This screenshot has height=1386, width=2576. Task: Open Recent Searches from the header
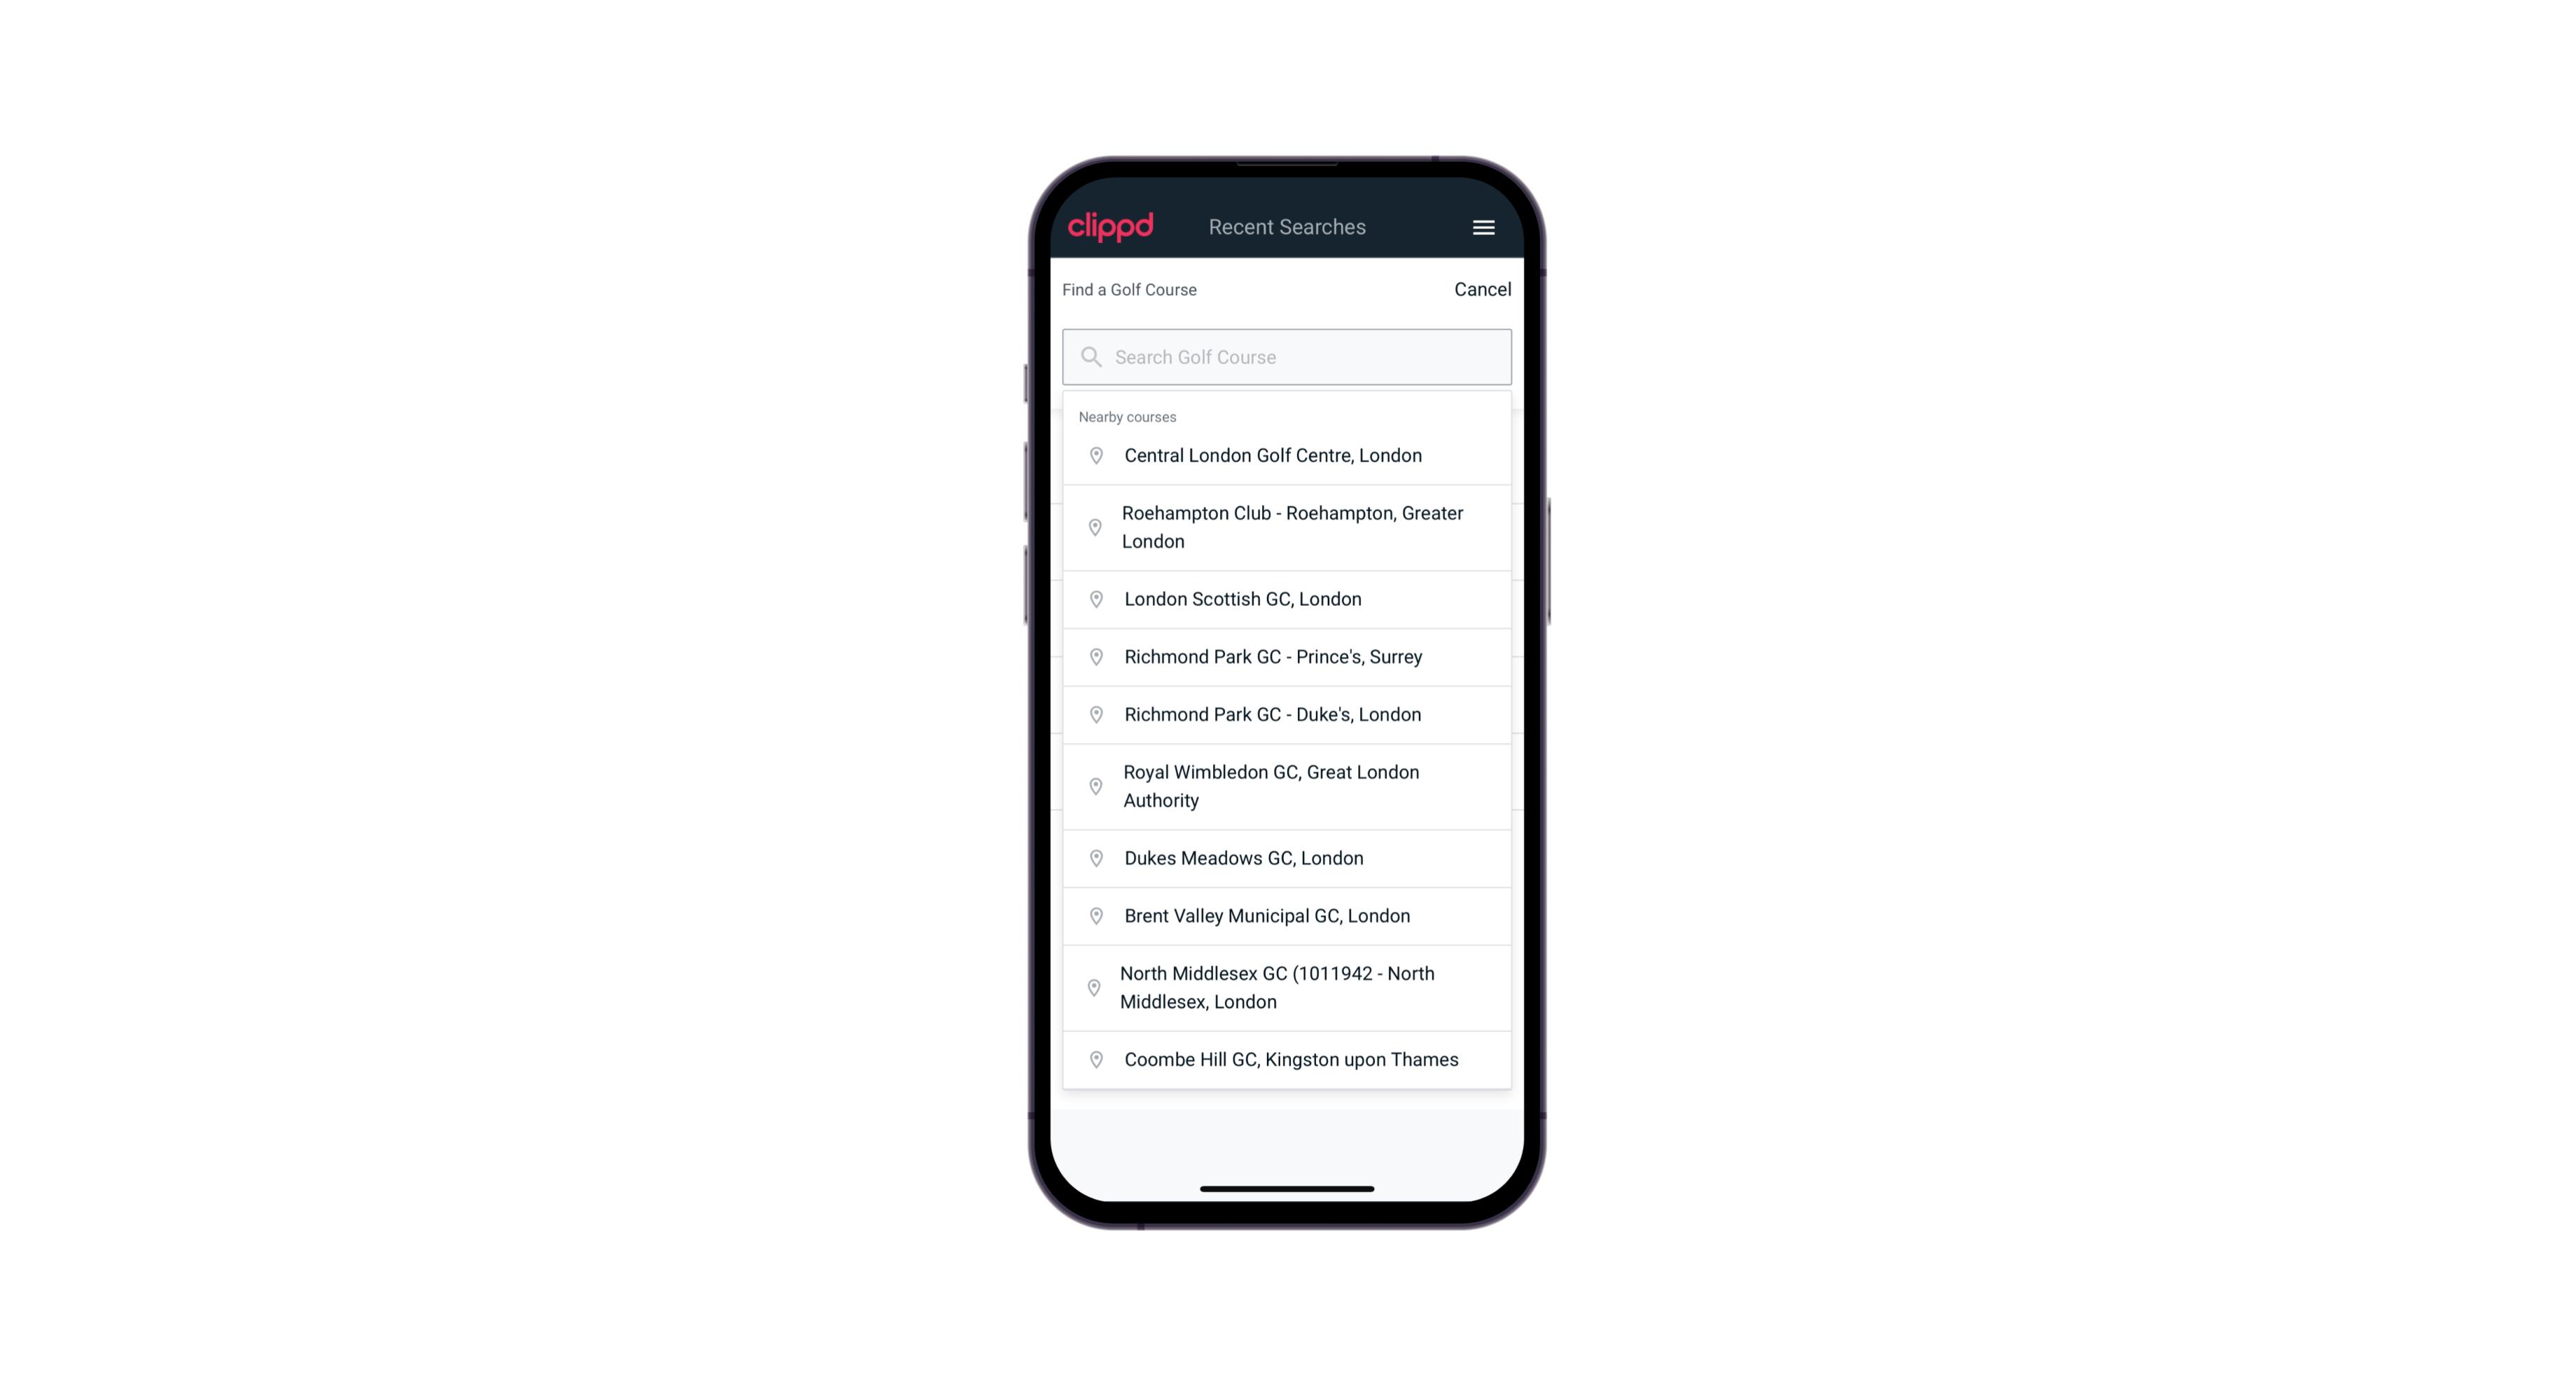coord(1287,226)
